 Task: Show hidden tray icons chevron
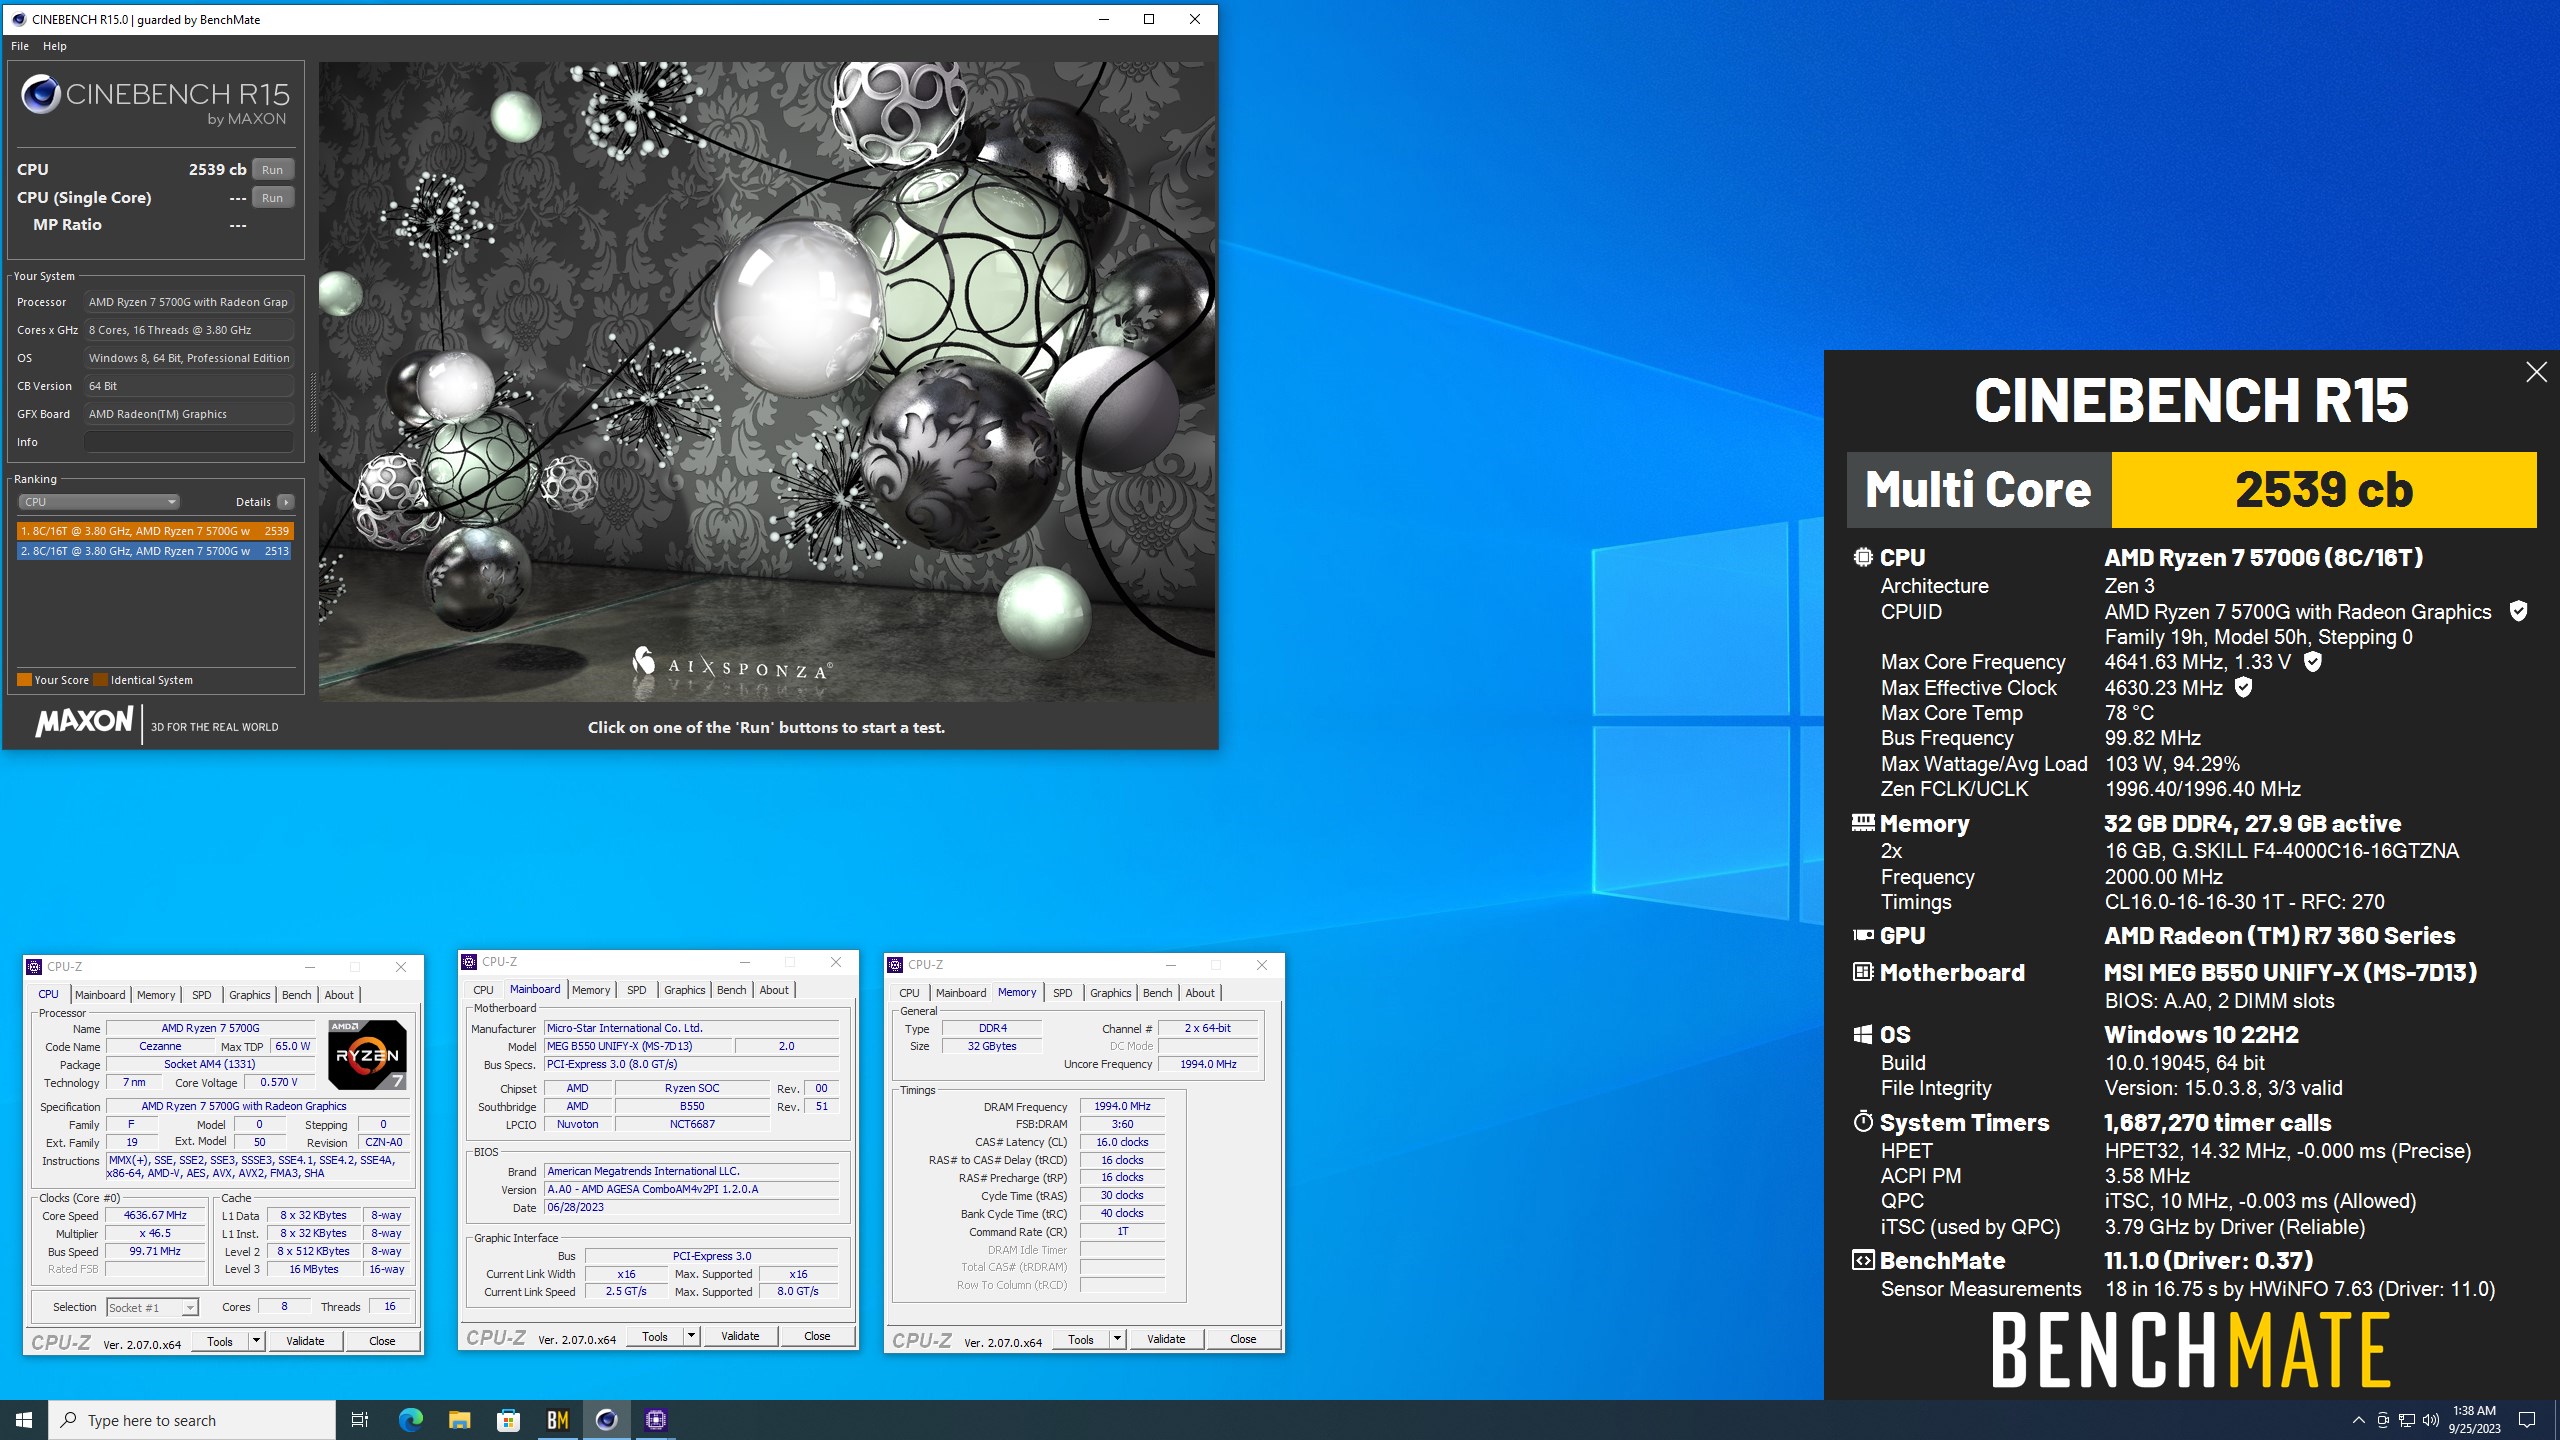click(2358, 1420)
